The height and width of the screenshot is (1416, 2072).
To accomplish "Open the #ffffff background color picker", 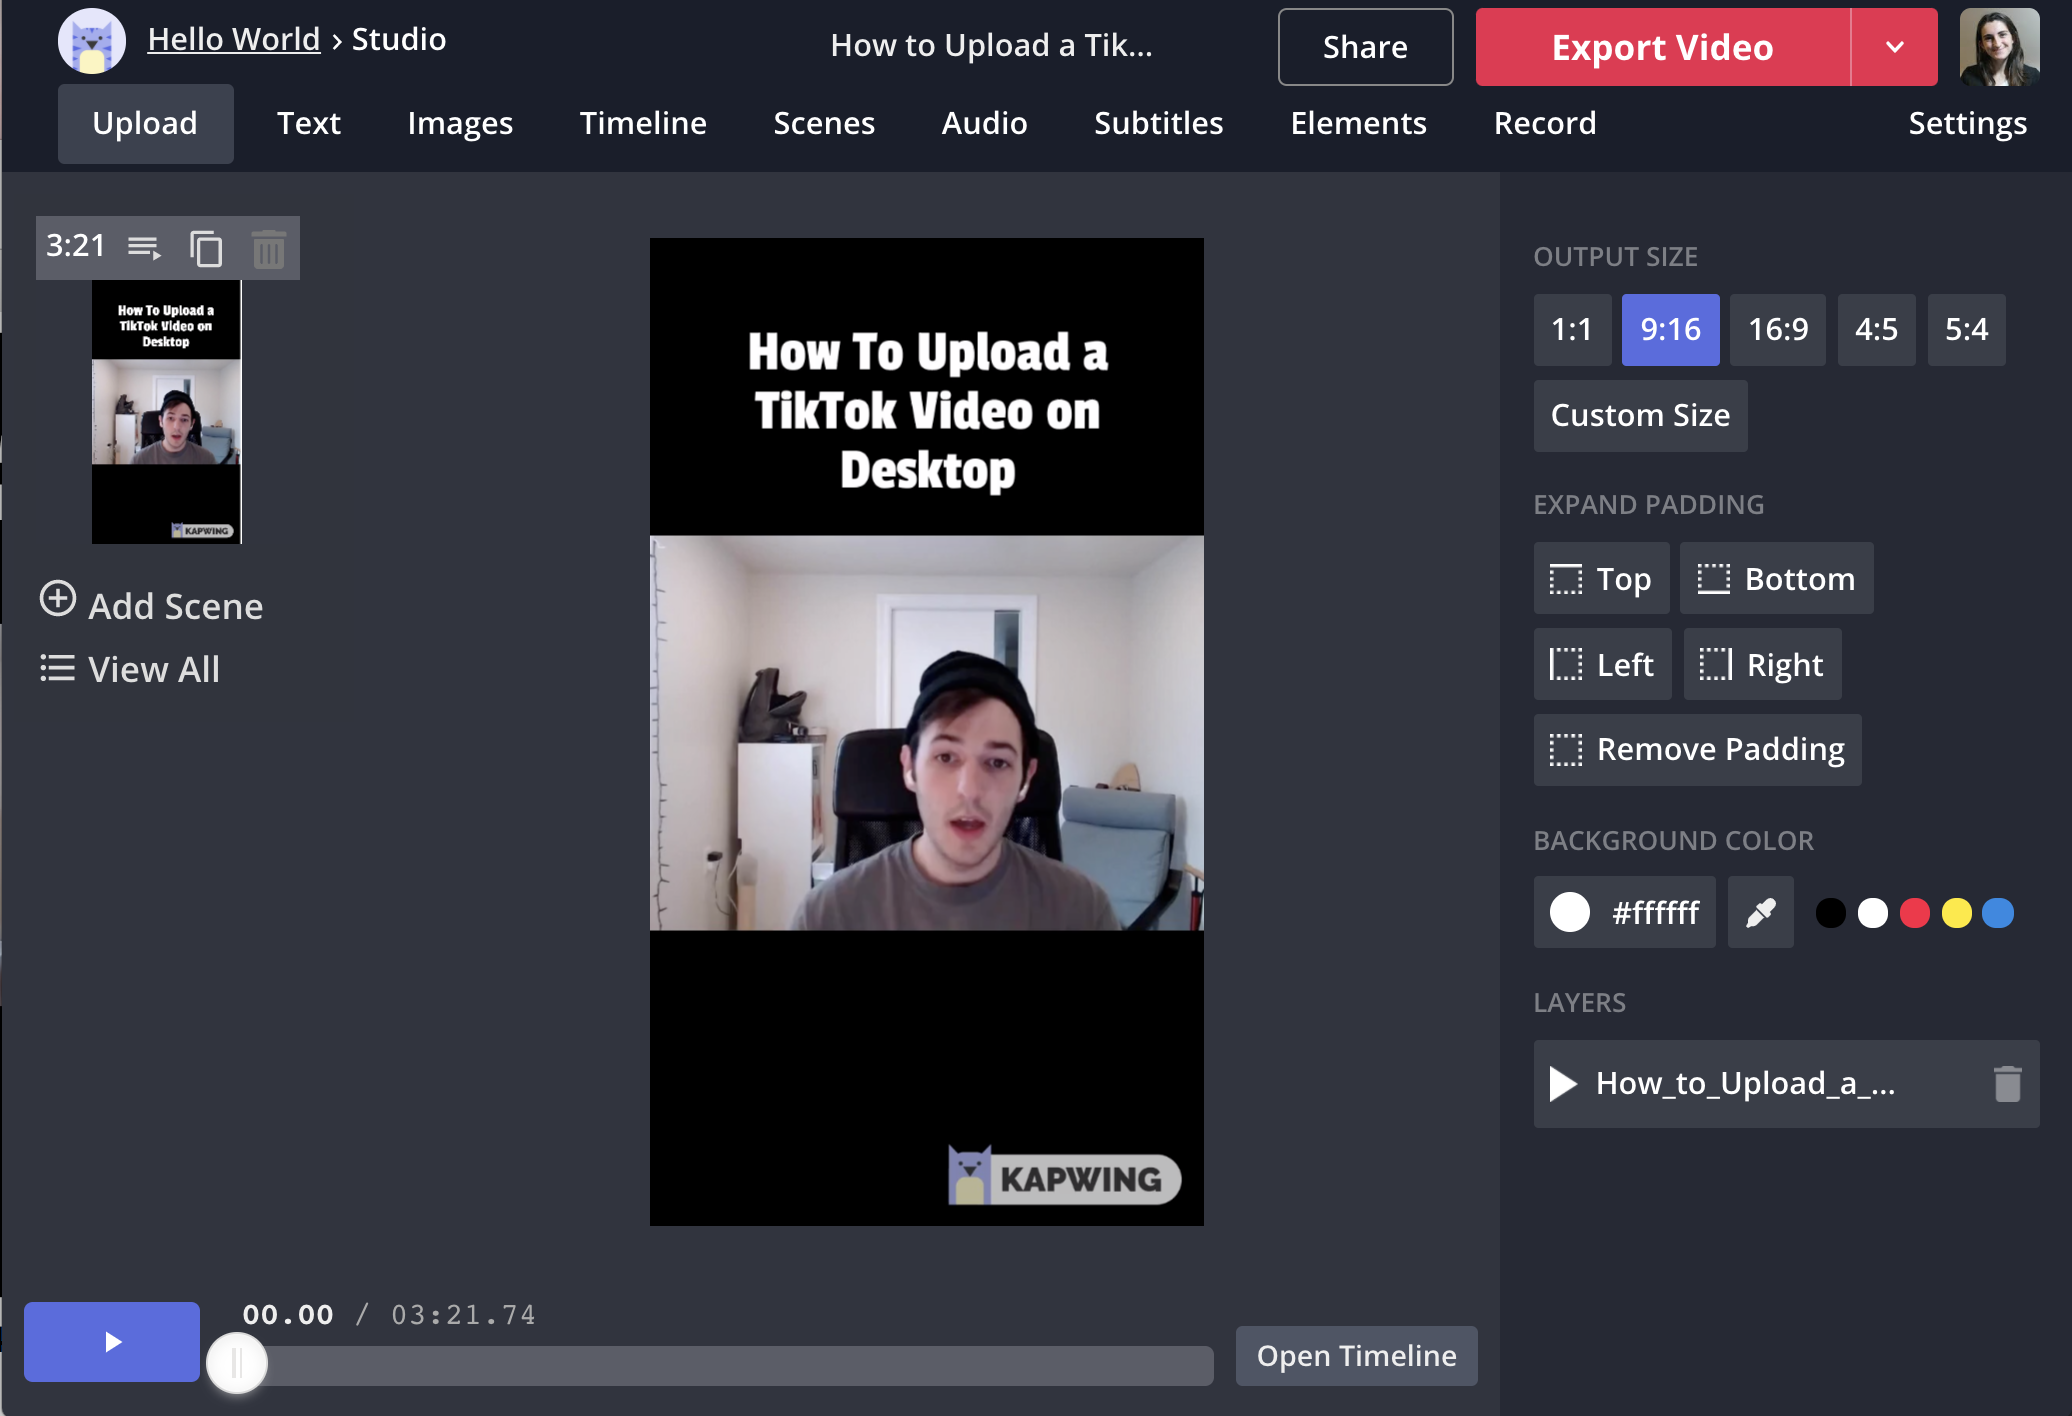I will coord(1624,912).
